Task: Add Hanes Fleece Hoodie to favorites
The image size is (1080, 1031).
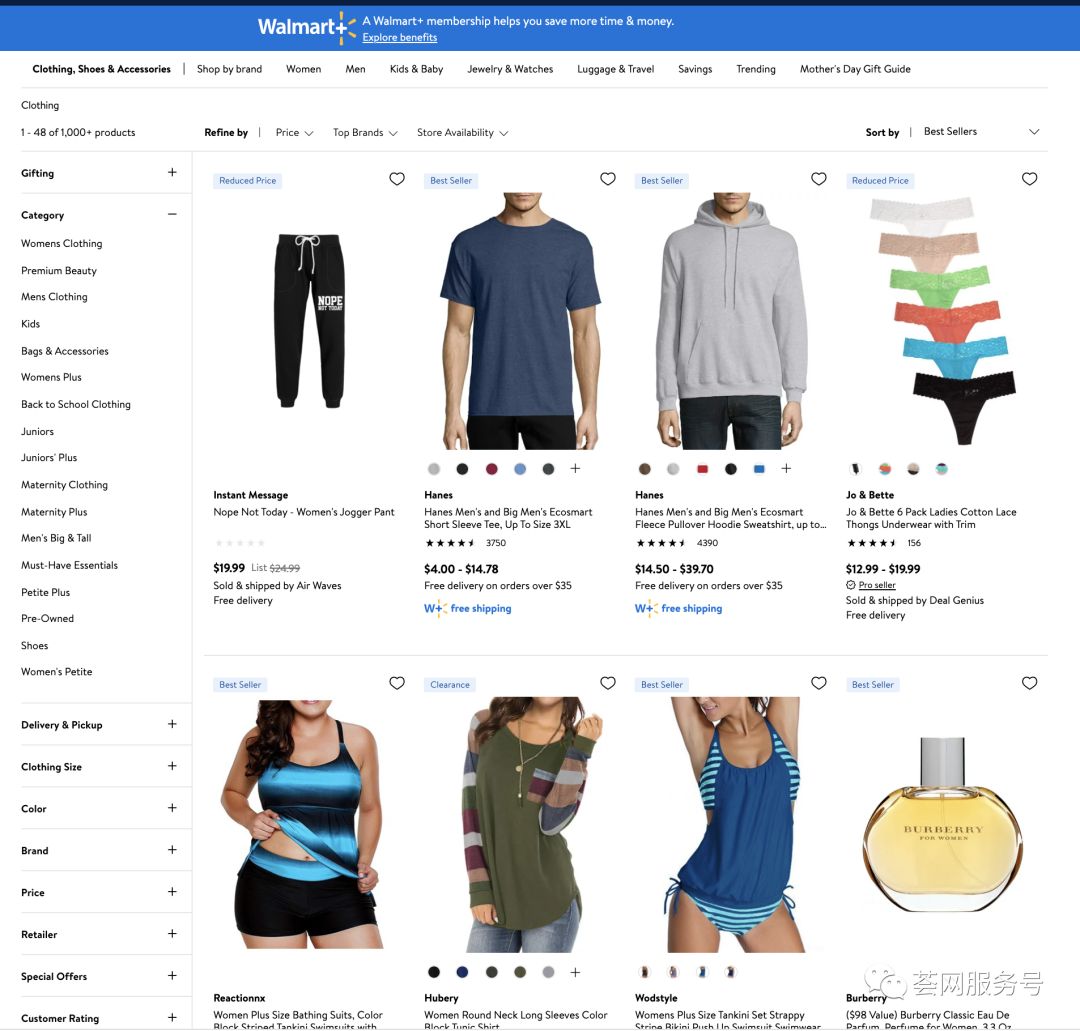Action: coord(819,179)
